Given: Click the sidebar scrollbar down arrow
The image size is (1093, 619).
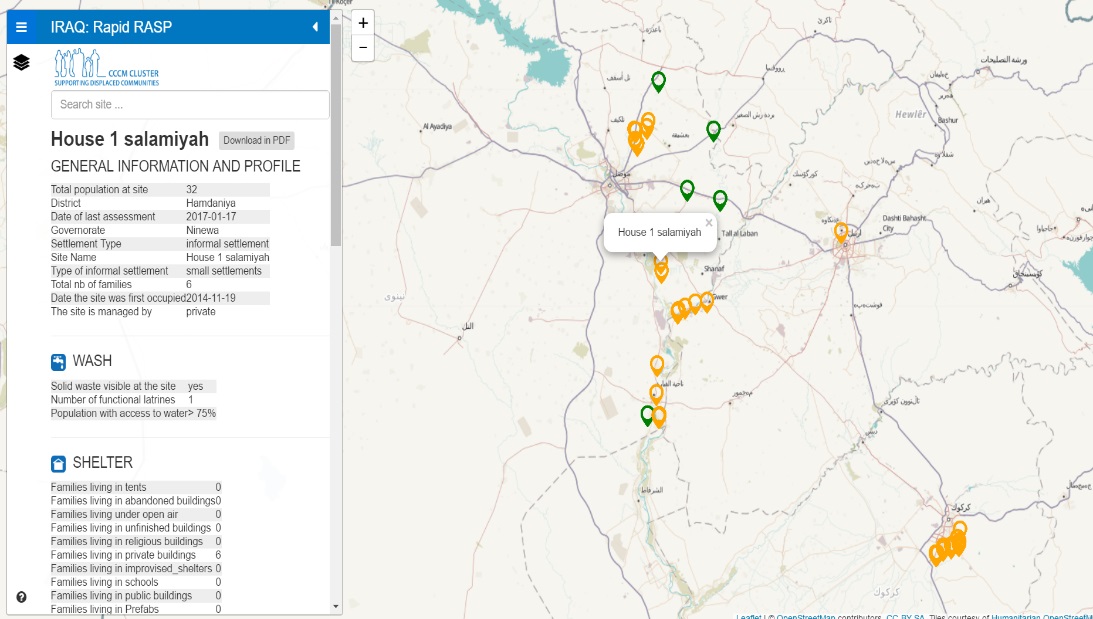Looking at the screenshot, I should point(336,606).
